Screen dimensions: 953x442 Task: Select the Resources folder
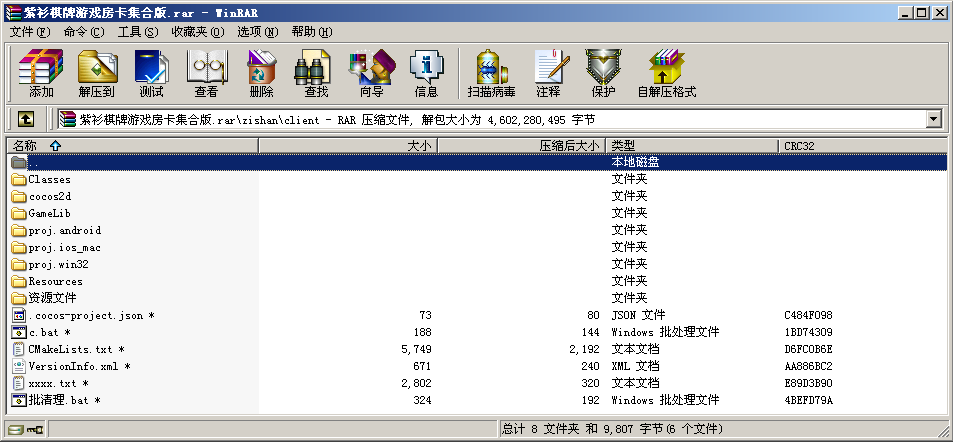pos(55,281)
